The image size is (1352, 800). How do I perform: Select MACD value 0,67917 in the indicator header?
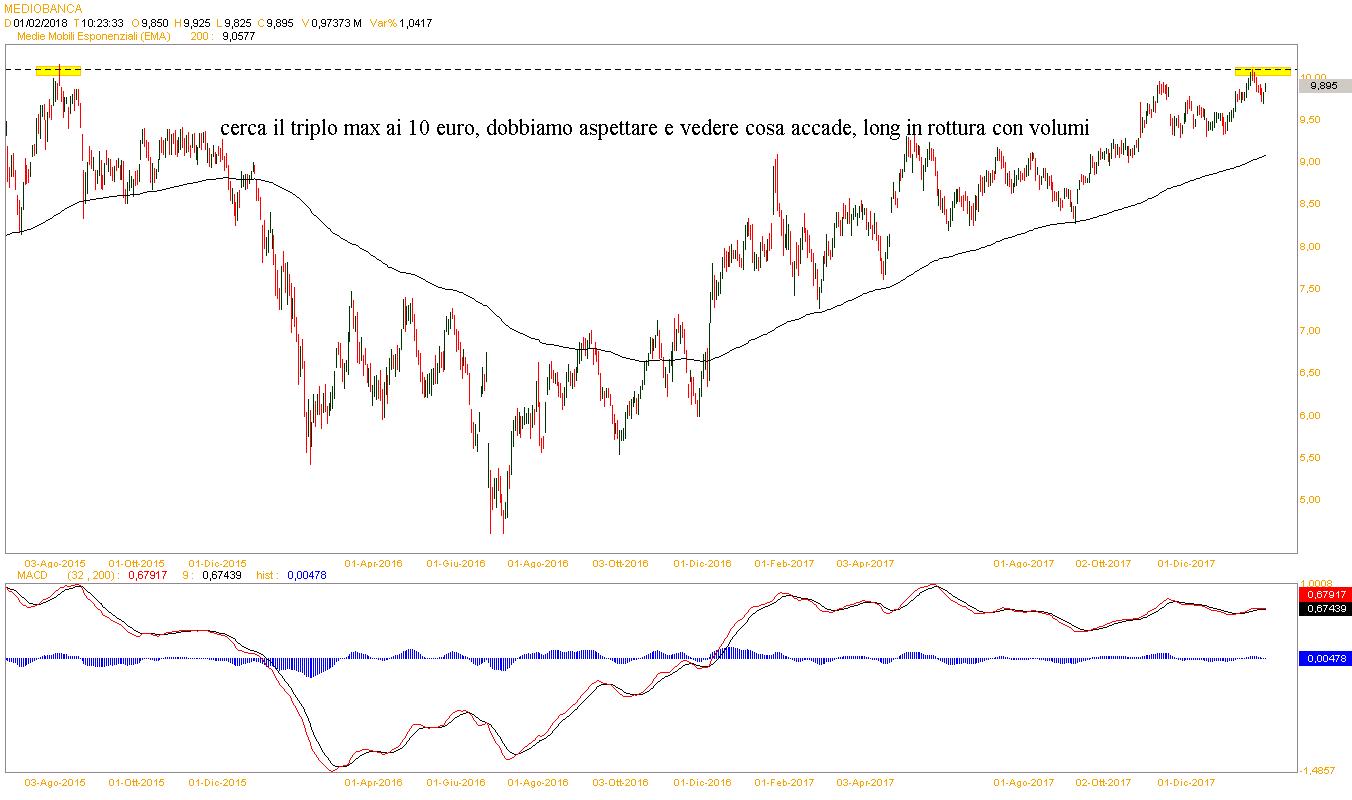(x=149, y=576)
